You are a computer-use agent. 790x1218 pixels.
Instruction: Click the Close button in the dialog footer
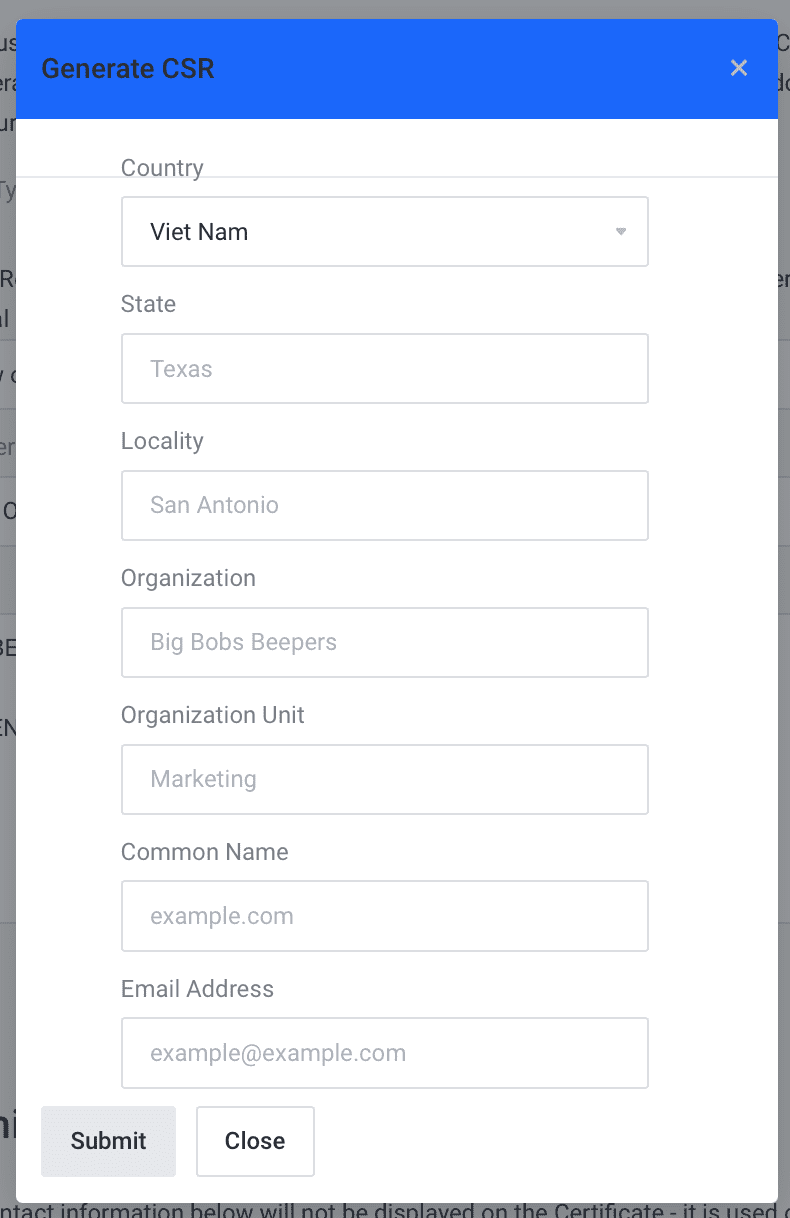pyautogui.click(x=255, y=1141)
